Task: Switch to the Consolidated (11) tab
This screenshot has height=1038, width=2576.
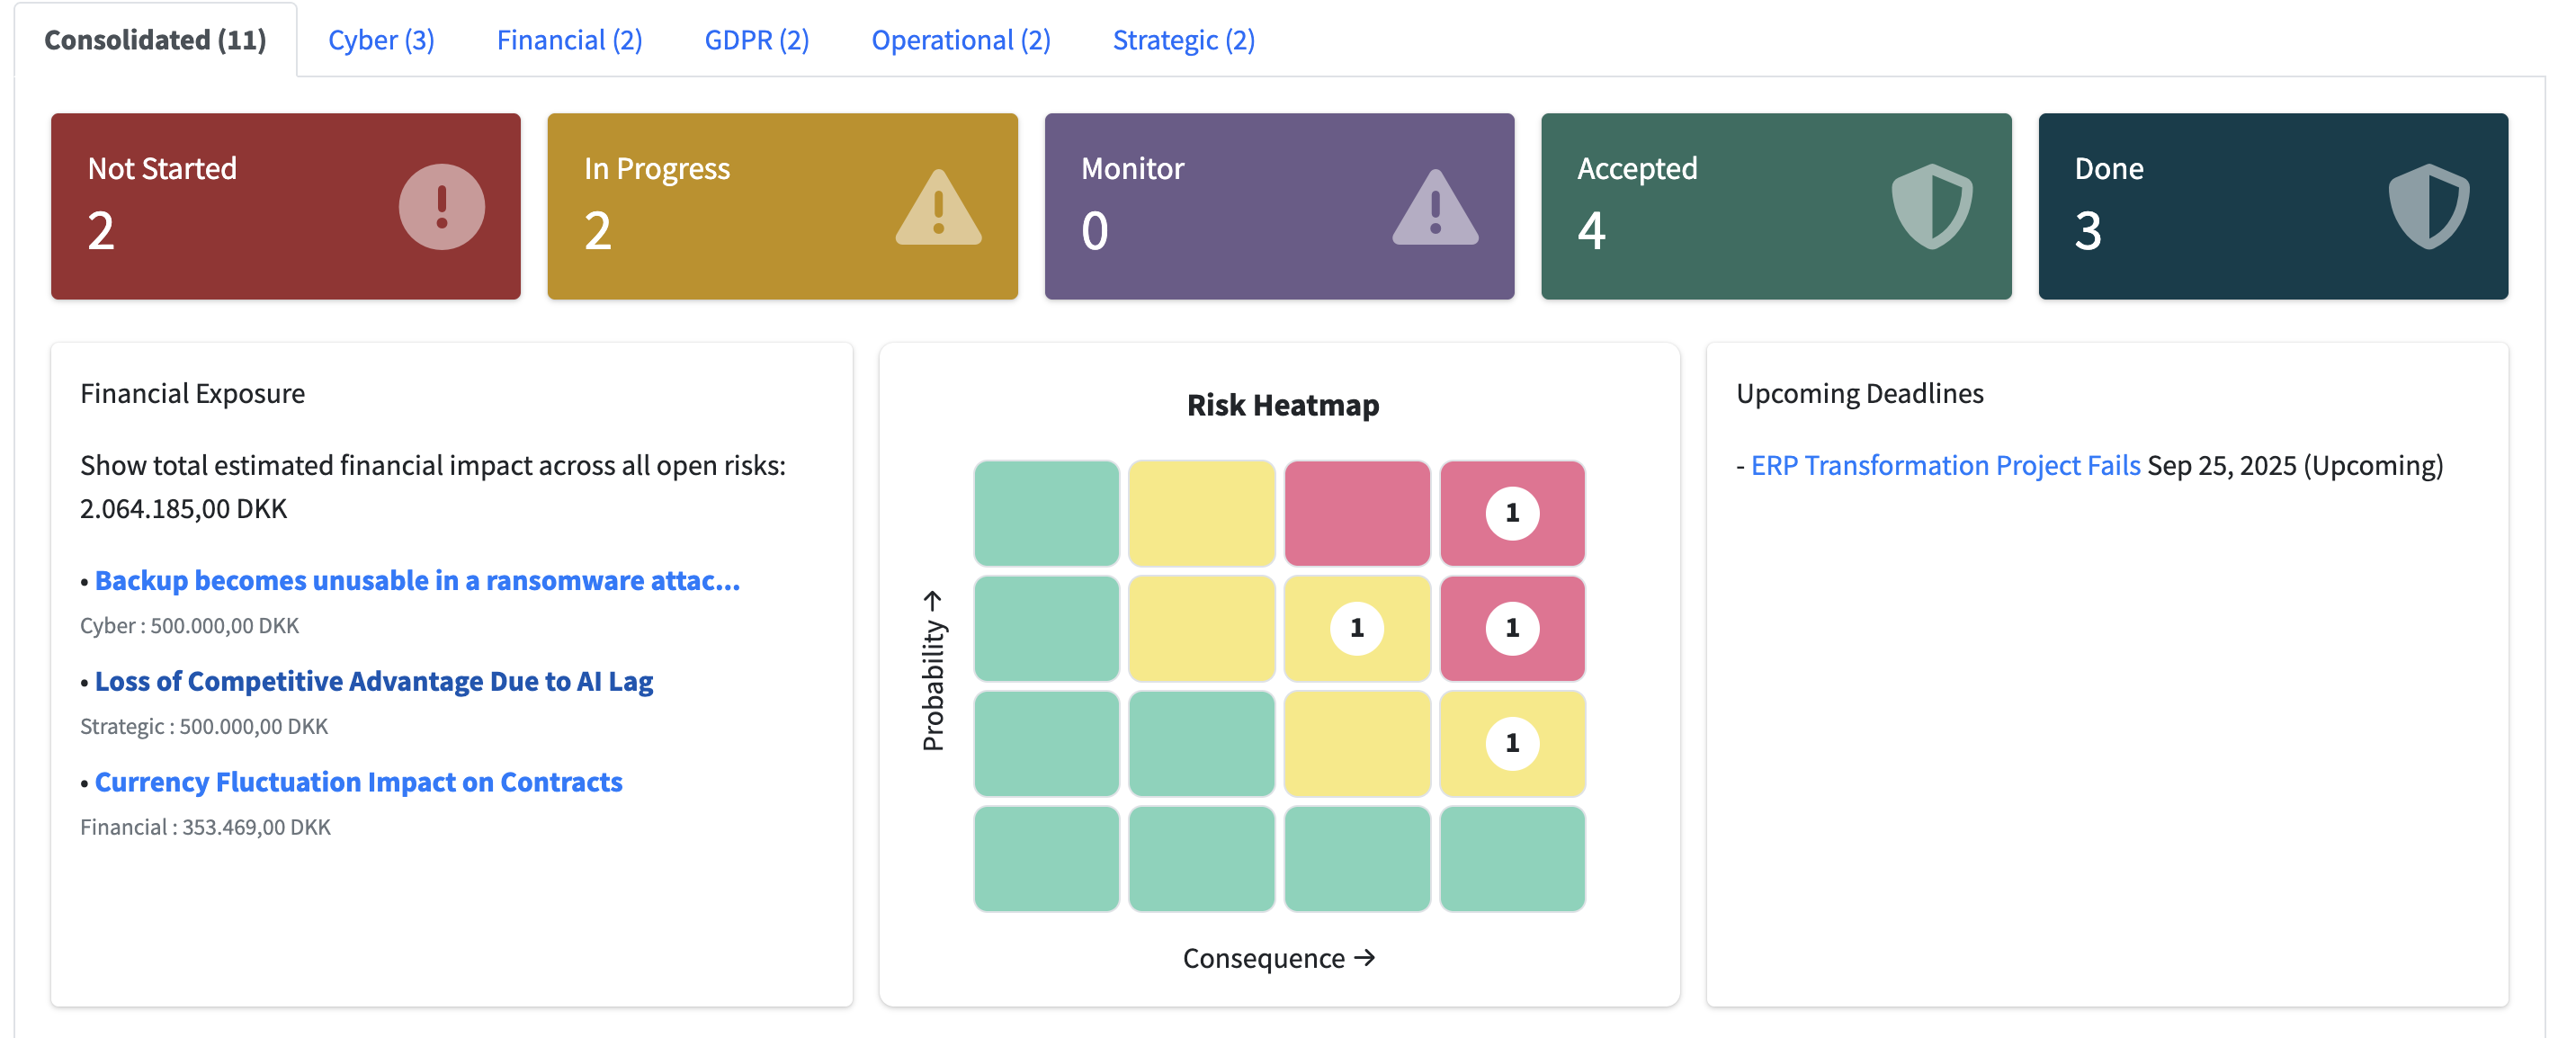Action: click(155, 40)
